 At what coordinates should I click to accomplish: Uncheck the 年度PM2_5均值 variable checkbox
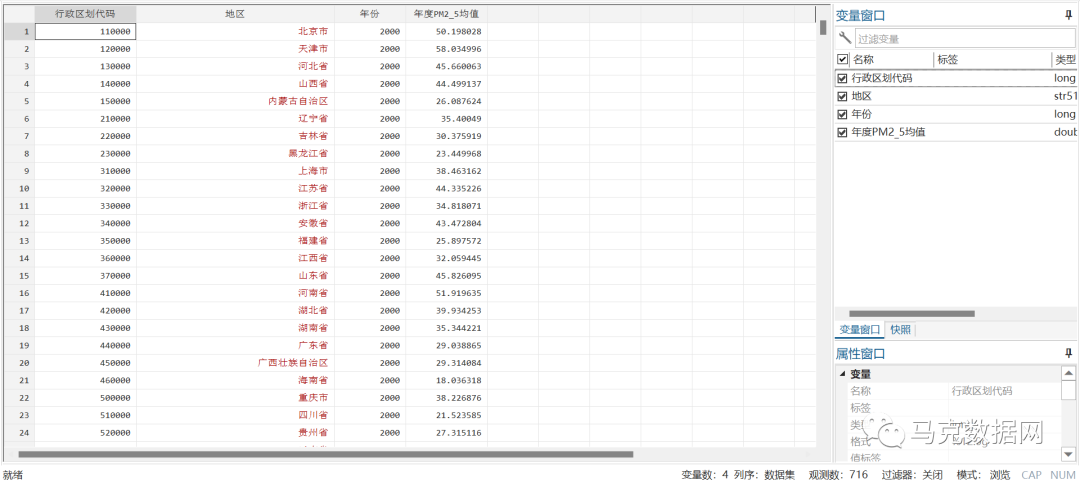point(842,132)
